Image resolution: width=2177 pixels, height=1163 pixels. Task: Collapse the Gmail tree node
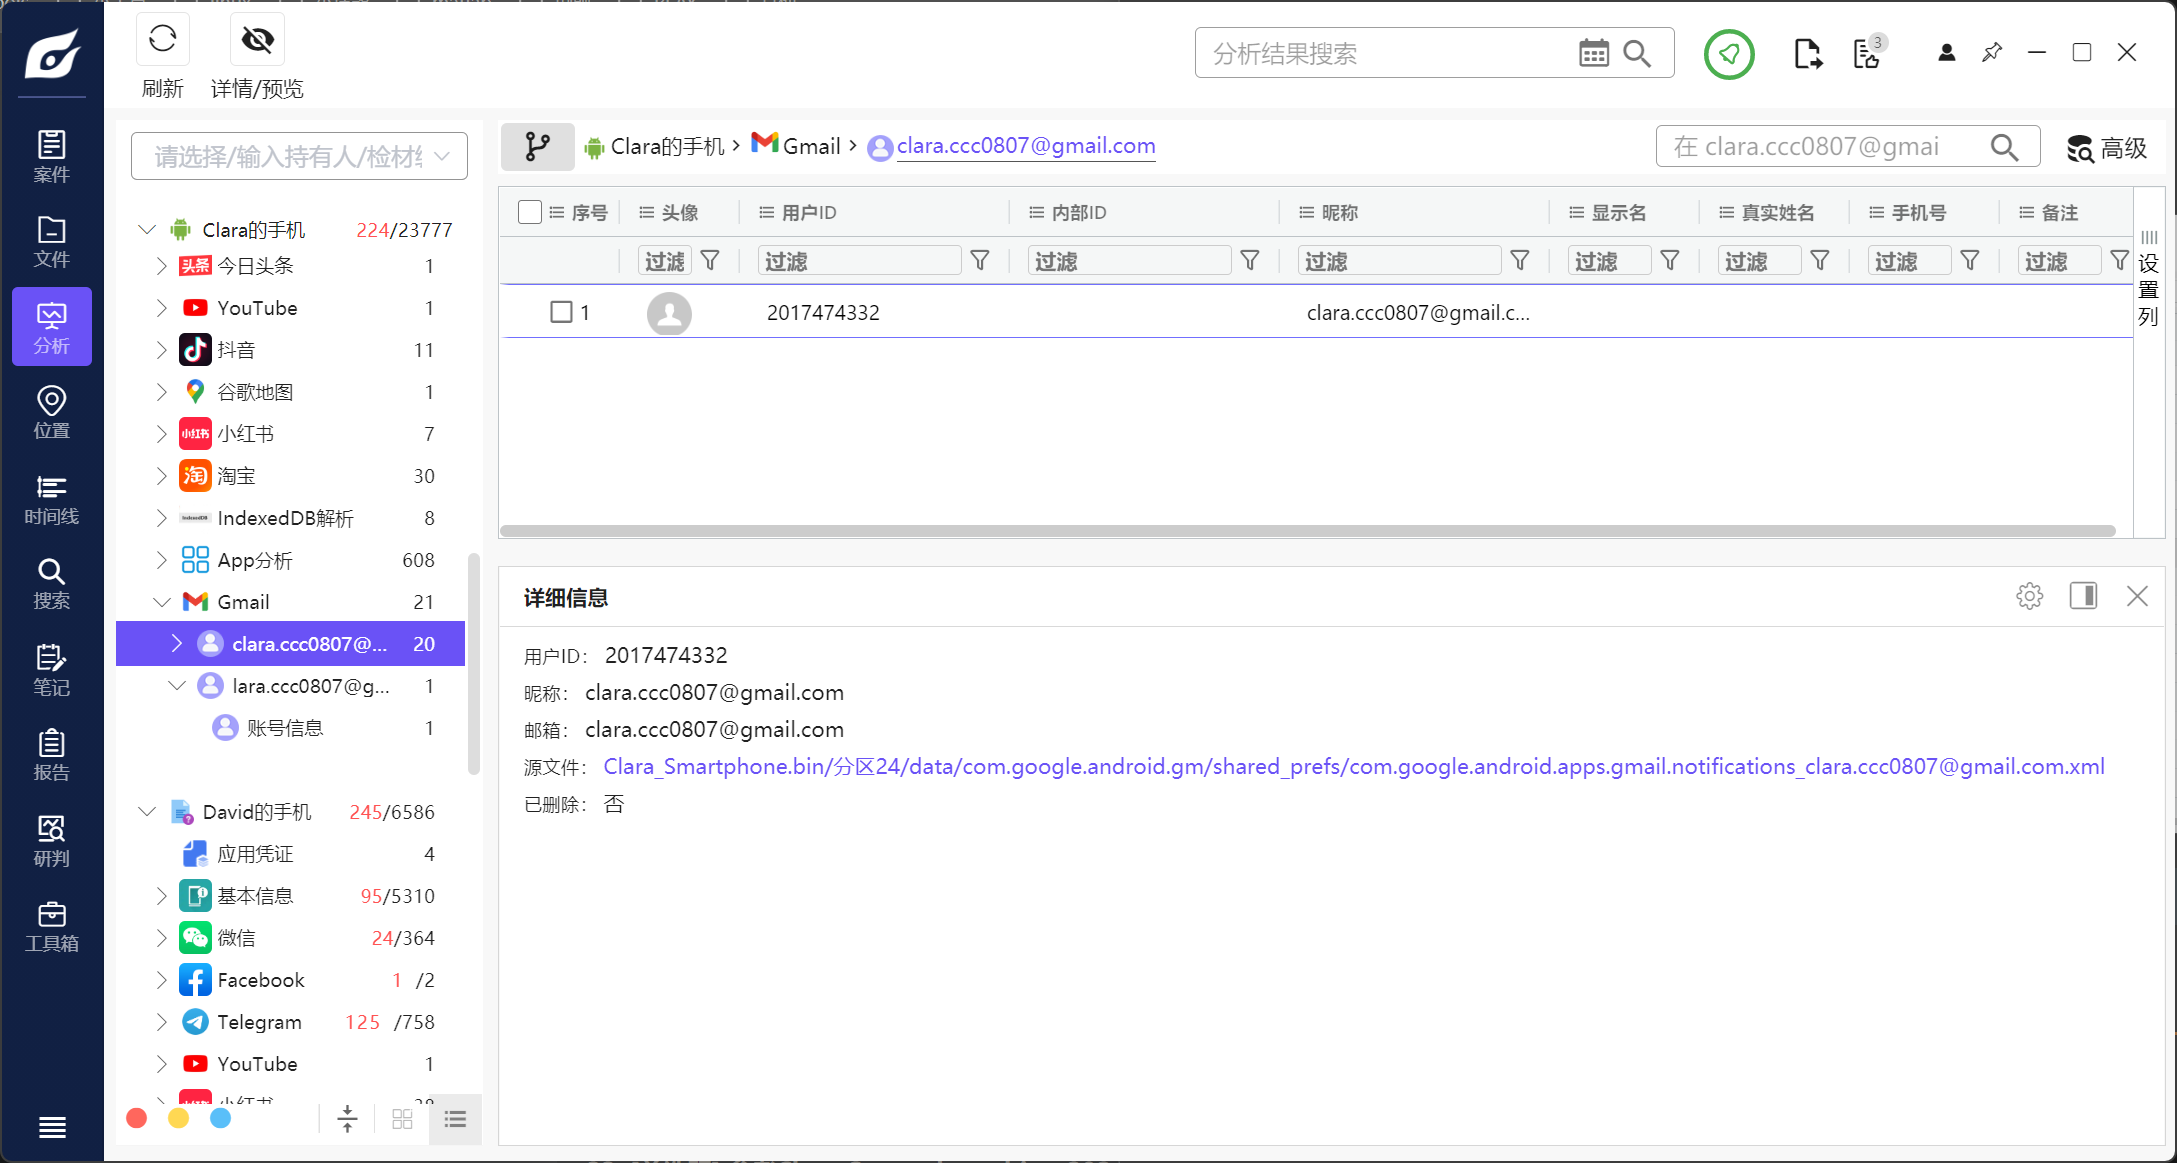click(x=161, y=602)
